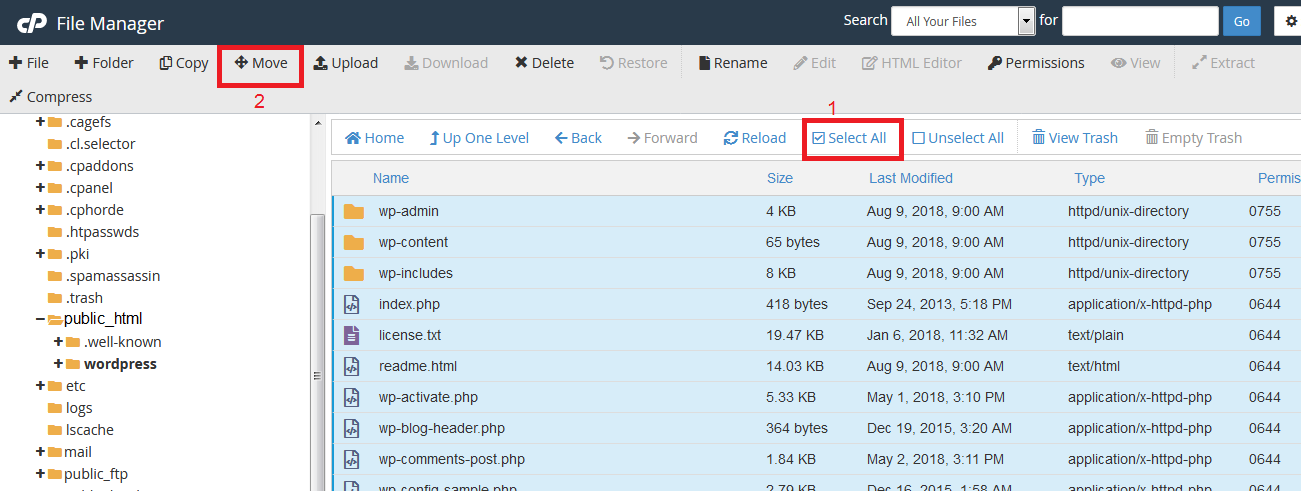Screen dimensions: 1301x491
Task: Rename the selected item
Action: (x=733, y=63)
